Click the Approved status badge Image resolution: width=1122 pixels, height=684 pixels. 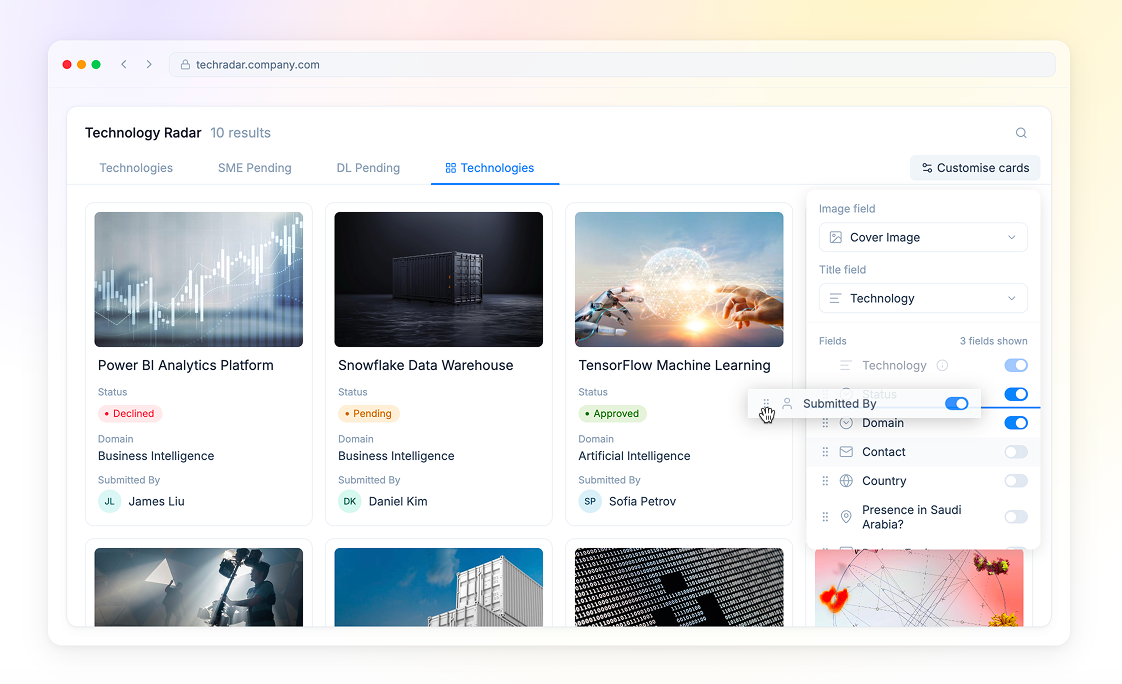(613, 414)
